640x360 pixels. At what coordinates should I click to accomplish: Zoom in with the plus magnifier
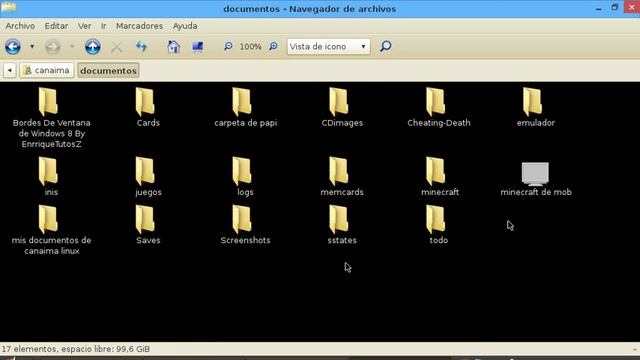pyautogui.click(x=273, y=46)
